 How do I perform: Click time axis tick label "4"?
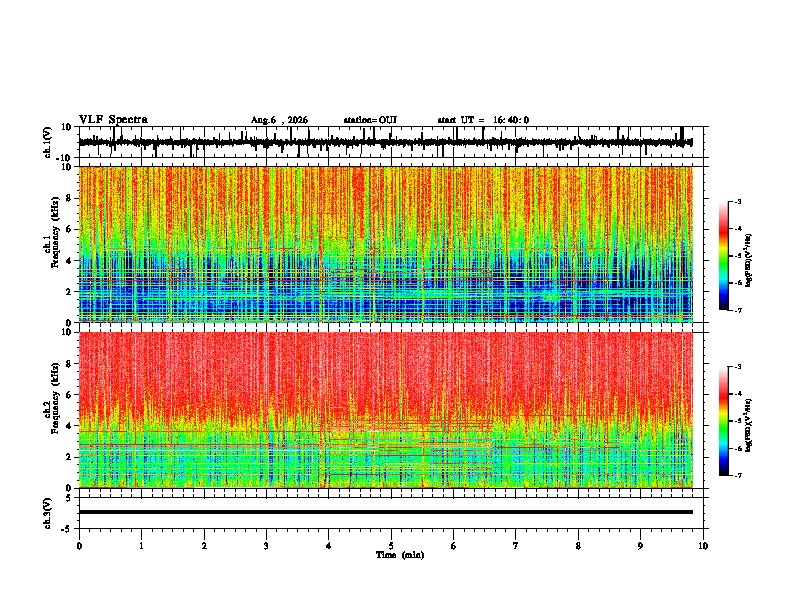point(329,546)
